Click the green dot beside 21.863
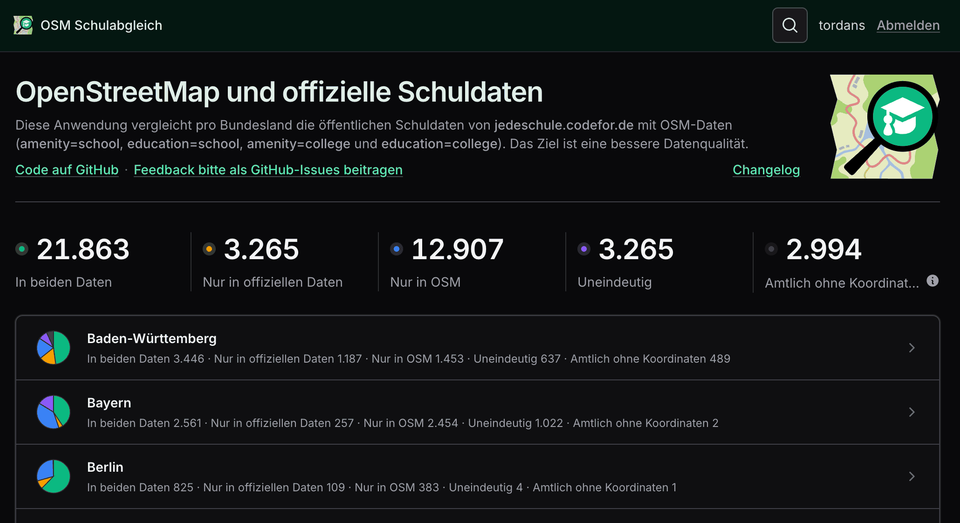Viewport: 960px width, 523px height. [22, 249]
